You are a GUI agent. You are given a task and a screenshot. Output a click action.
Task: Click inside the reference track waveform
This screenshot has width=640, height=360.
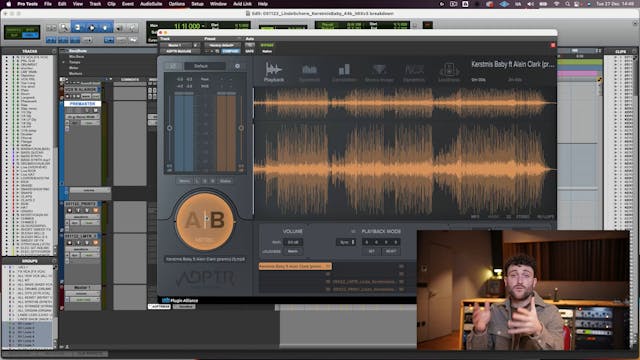coord(404,151)
